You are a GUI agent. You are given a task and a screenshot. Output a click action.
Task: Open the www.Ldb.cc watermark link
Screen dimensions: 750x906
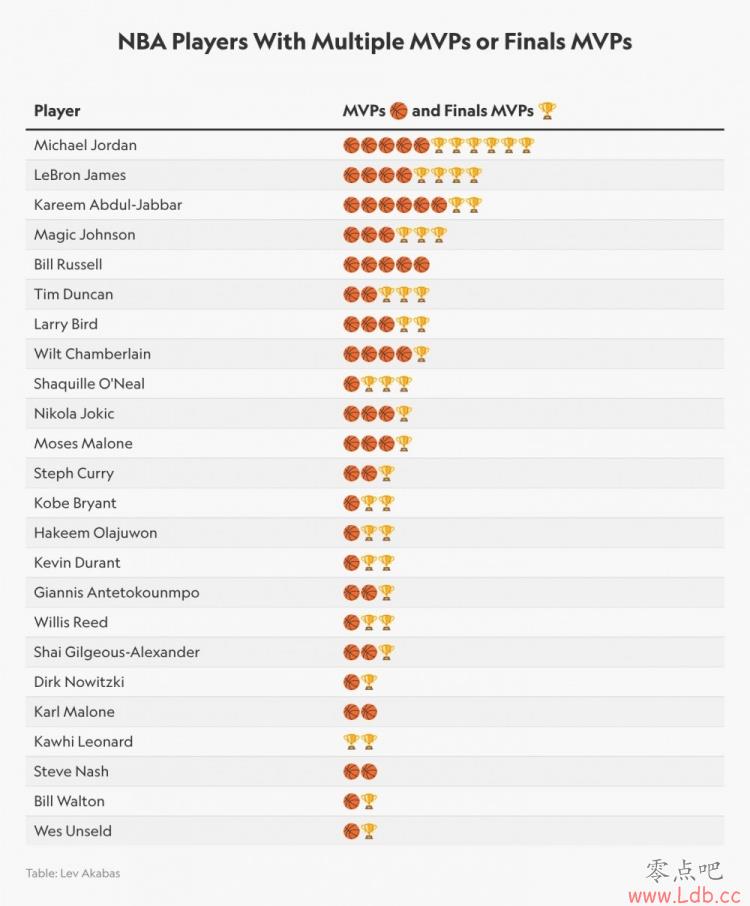coord(684,896)
